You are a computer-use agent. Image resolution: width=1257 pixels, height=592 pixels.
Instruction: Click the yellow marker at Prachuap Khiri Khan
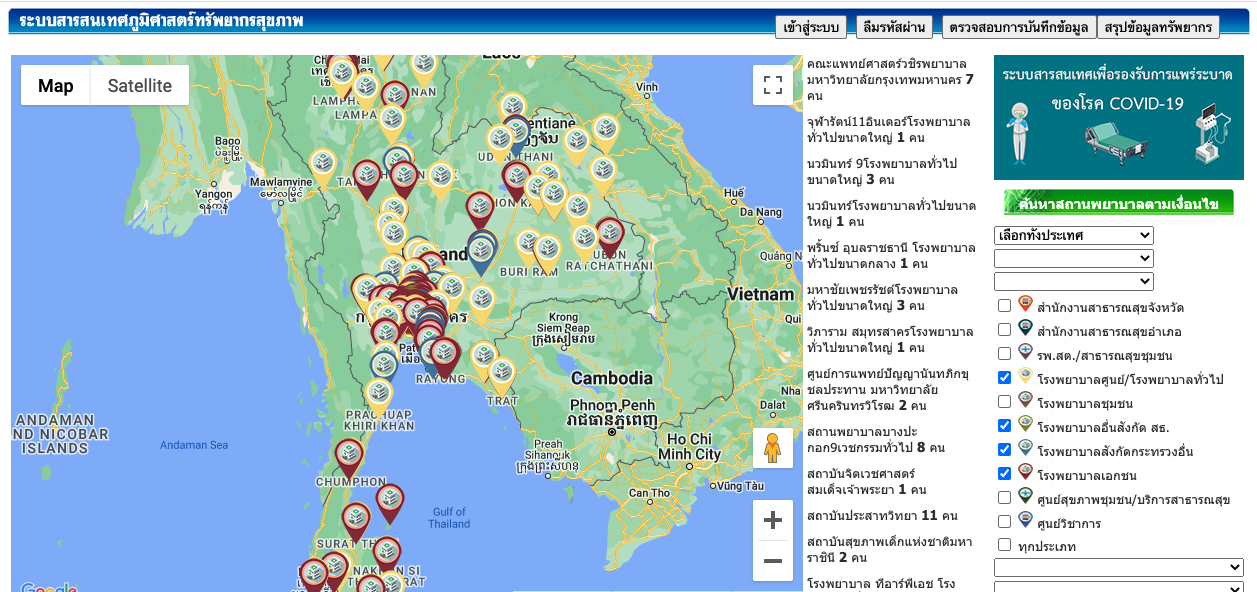point(378,394)
